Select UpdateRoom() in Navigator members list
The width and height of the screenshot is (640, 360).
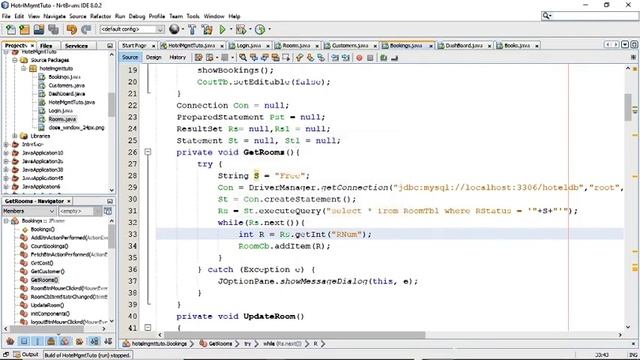point(47,305)
